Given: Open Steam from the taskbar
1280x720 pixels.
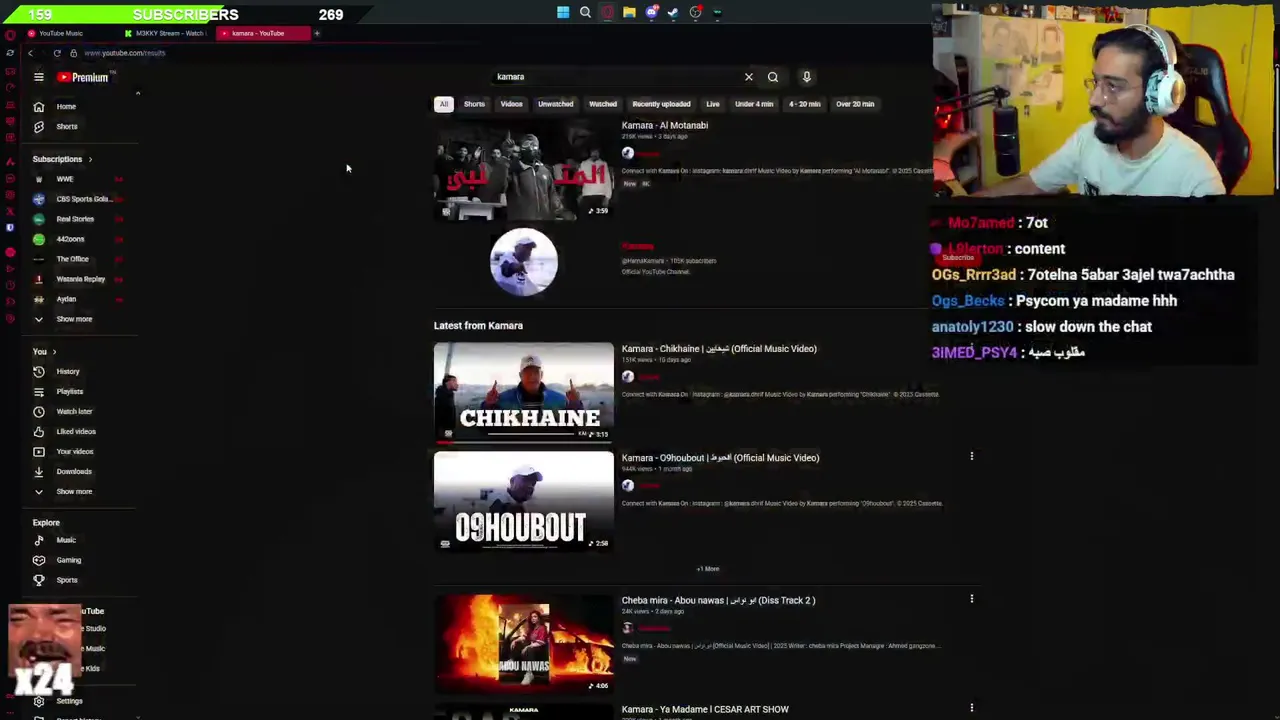Looking at the screenshot, I should (x=673, y=13).
